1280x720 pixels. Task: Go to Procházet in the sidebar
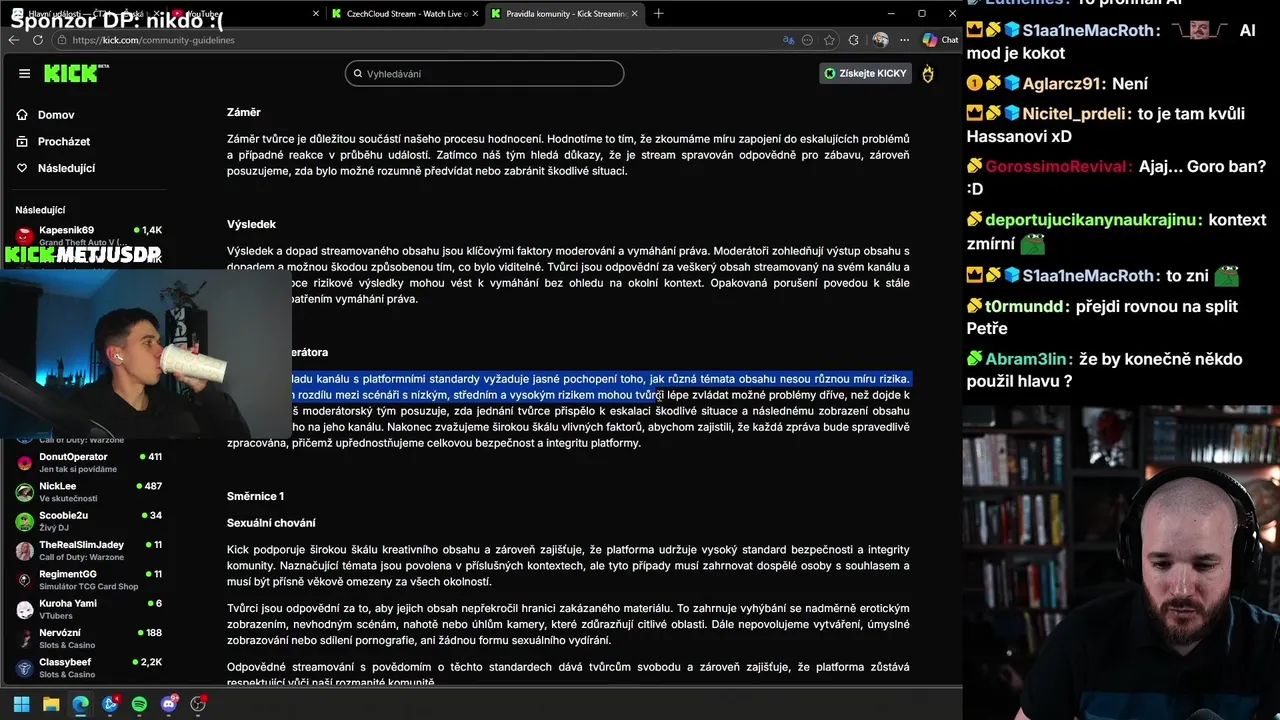tap(64, 142)
